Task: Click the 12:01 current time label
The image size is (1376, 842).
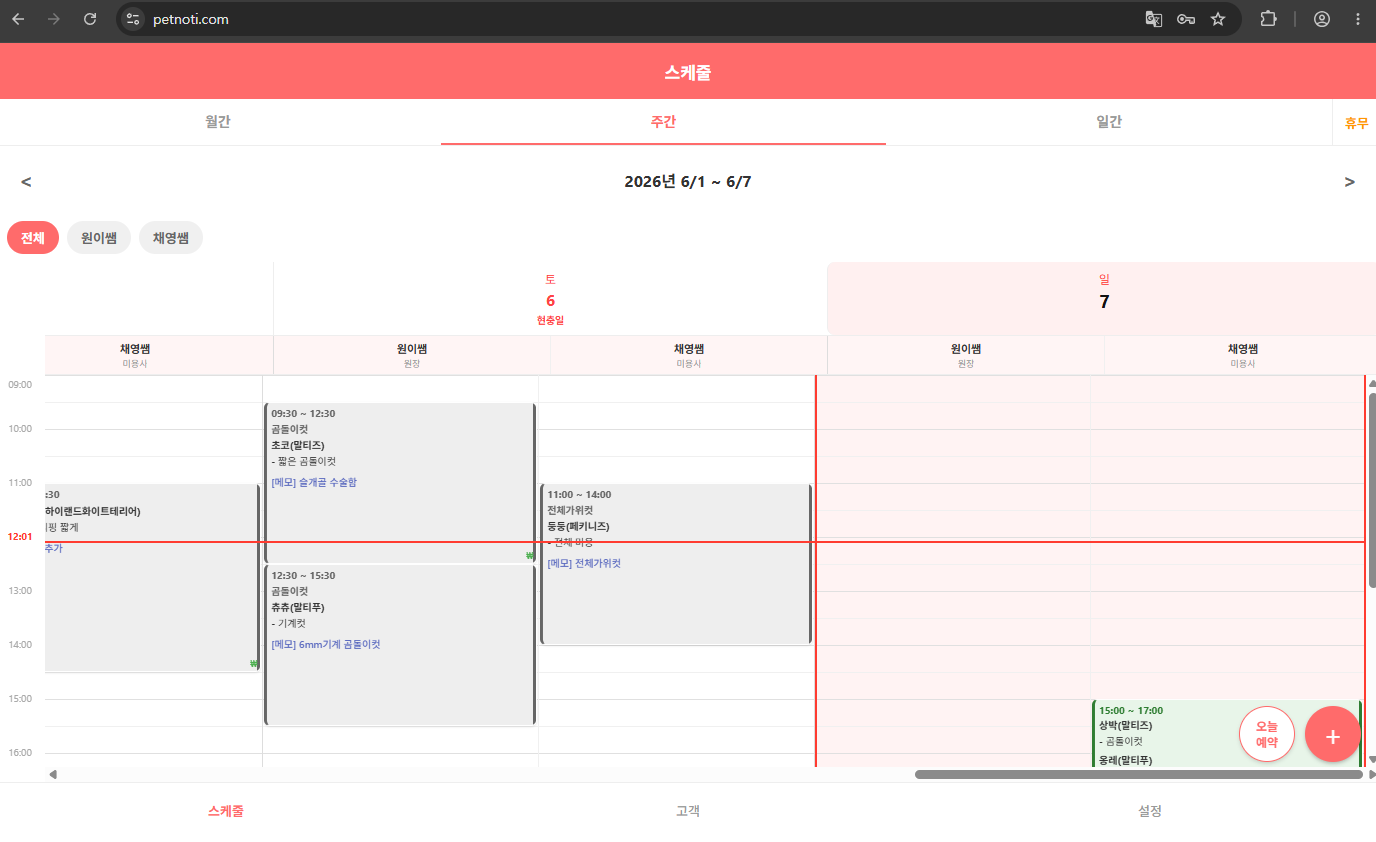Action: pyautogui.click(x=20, y=536)
